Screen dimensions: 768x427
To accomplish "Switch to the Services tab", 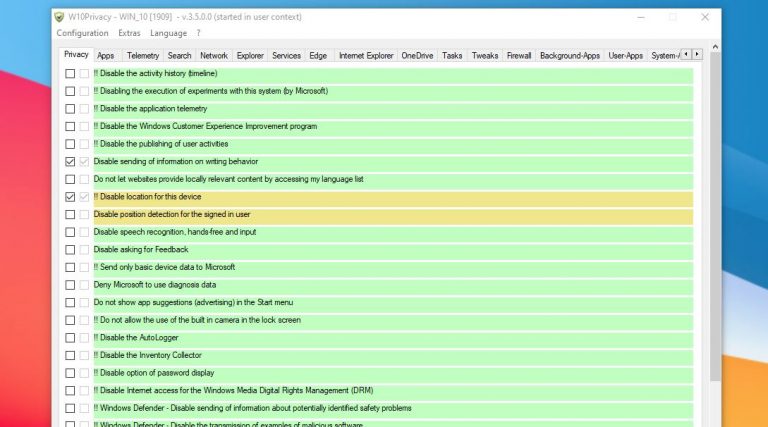I will pos(287,55).
